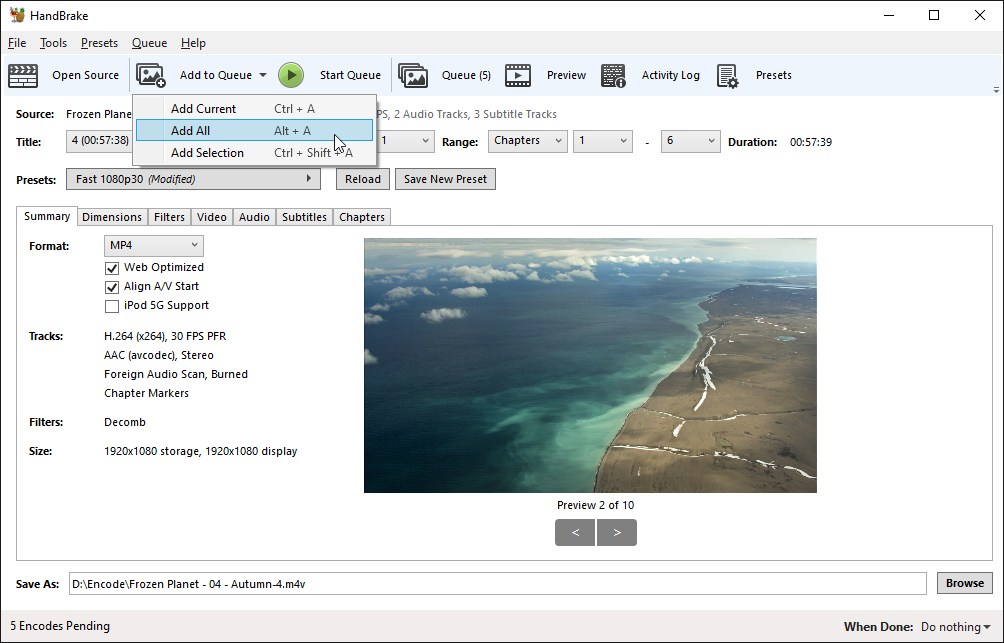
Task: Click the Preview film strip icon
Action: click(518, 76)
